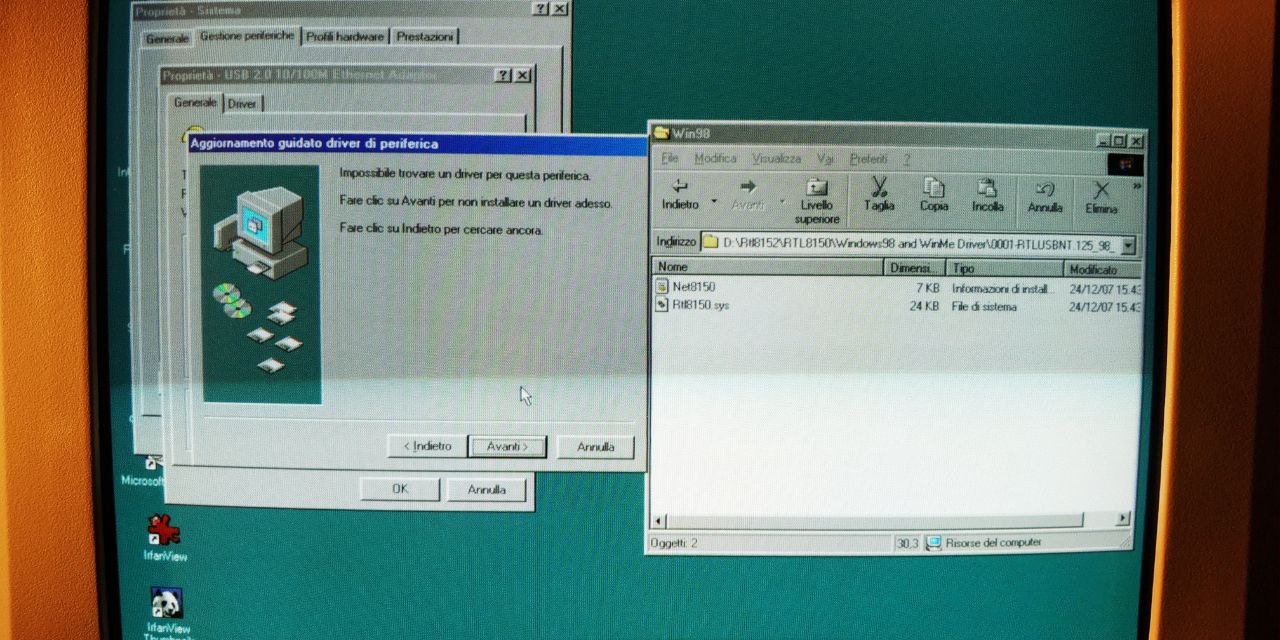
Task: Open the Preferiti menu
Action: pos(868,159)
